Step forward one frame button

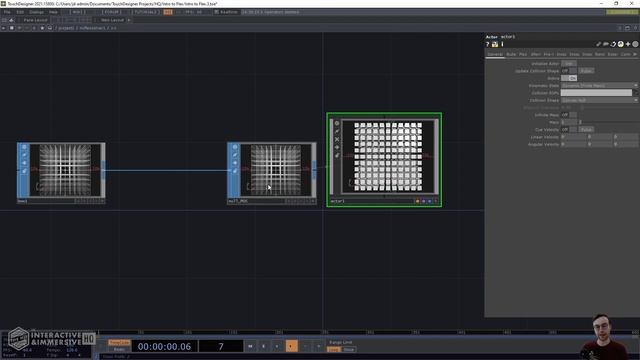pyautogui.click(x=319, y=347)
